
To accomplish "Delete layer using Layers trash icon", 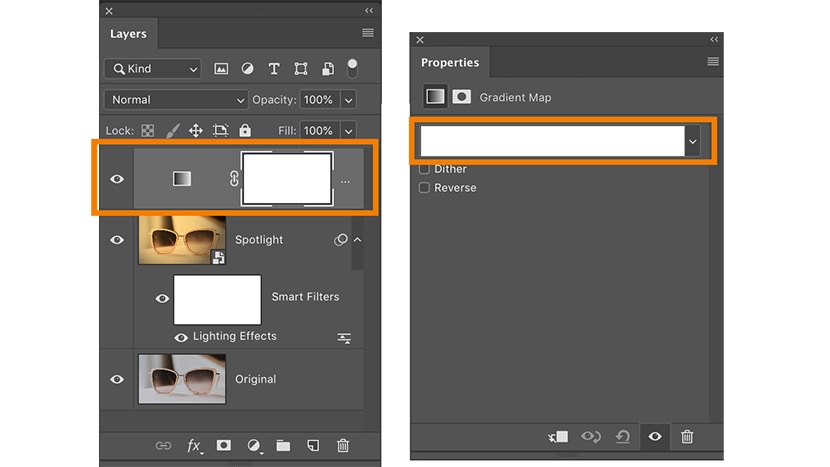I will pos(343,446).
